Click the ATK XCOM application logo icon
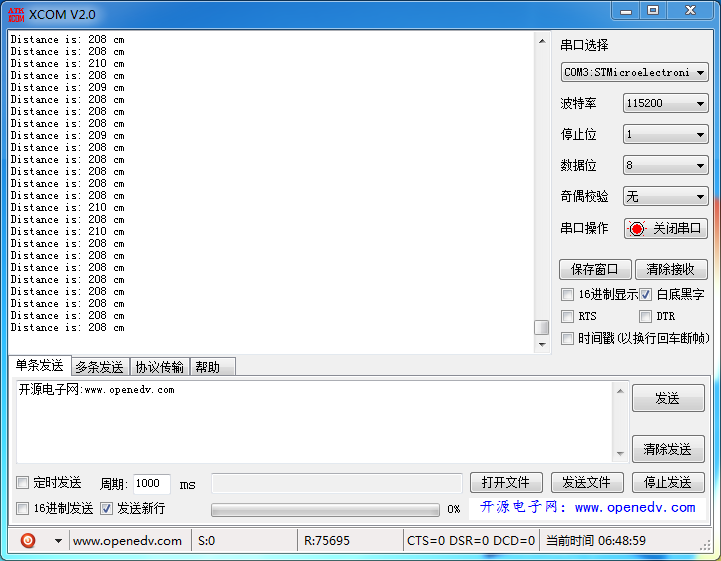This screenshot has width=721, height=561. point(16,14)
